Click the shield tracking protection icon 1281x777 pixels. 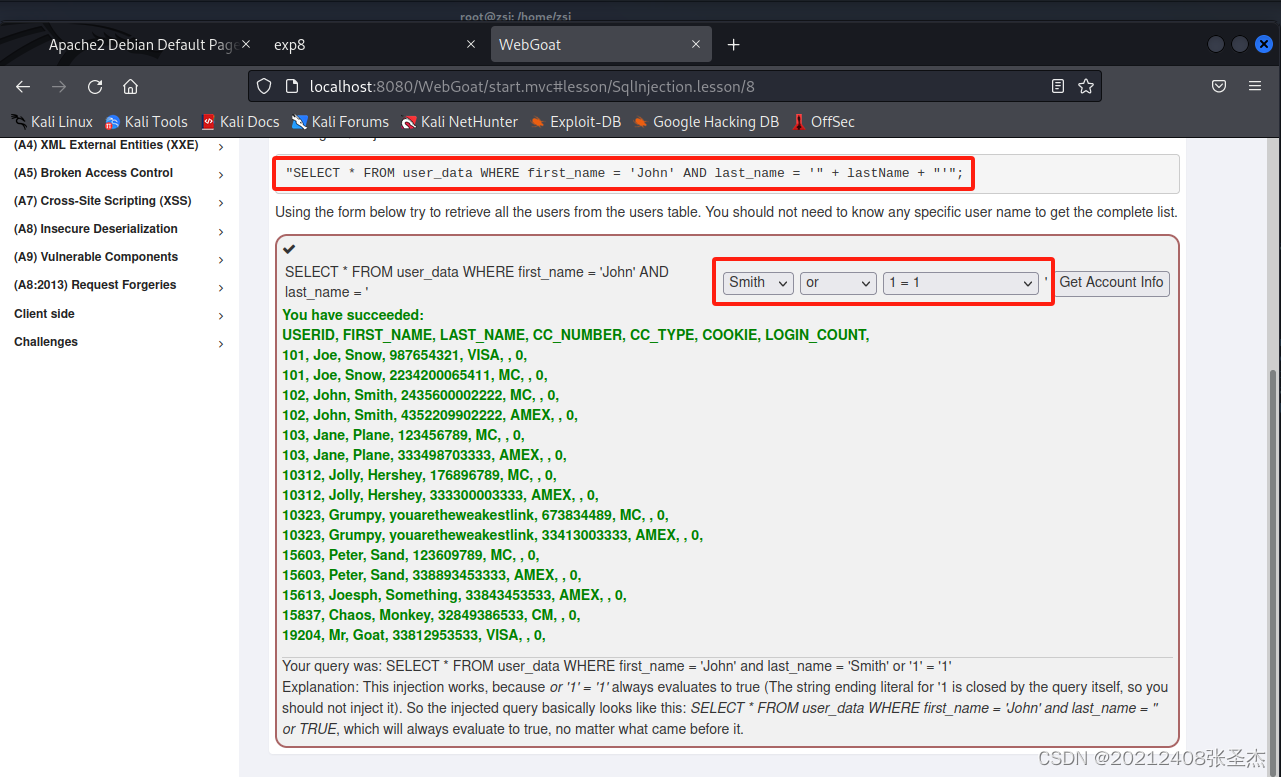(264, 87)
